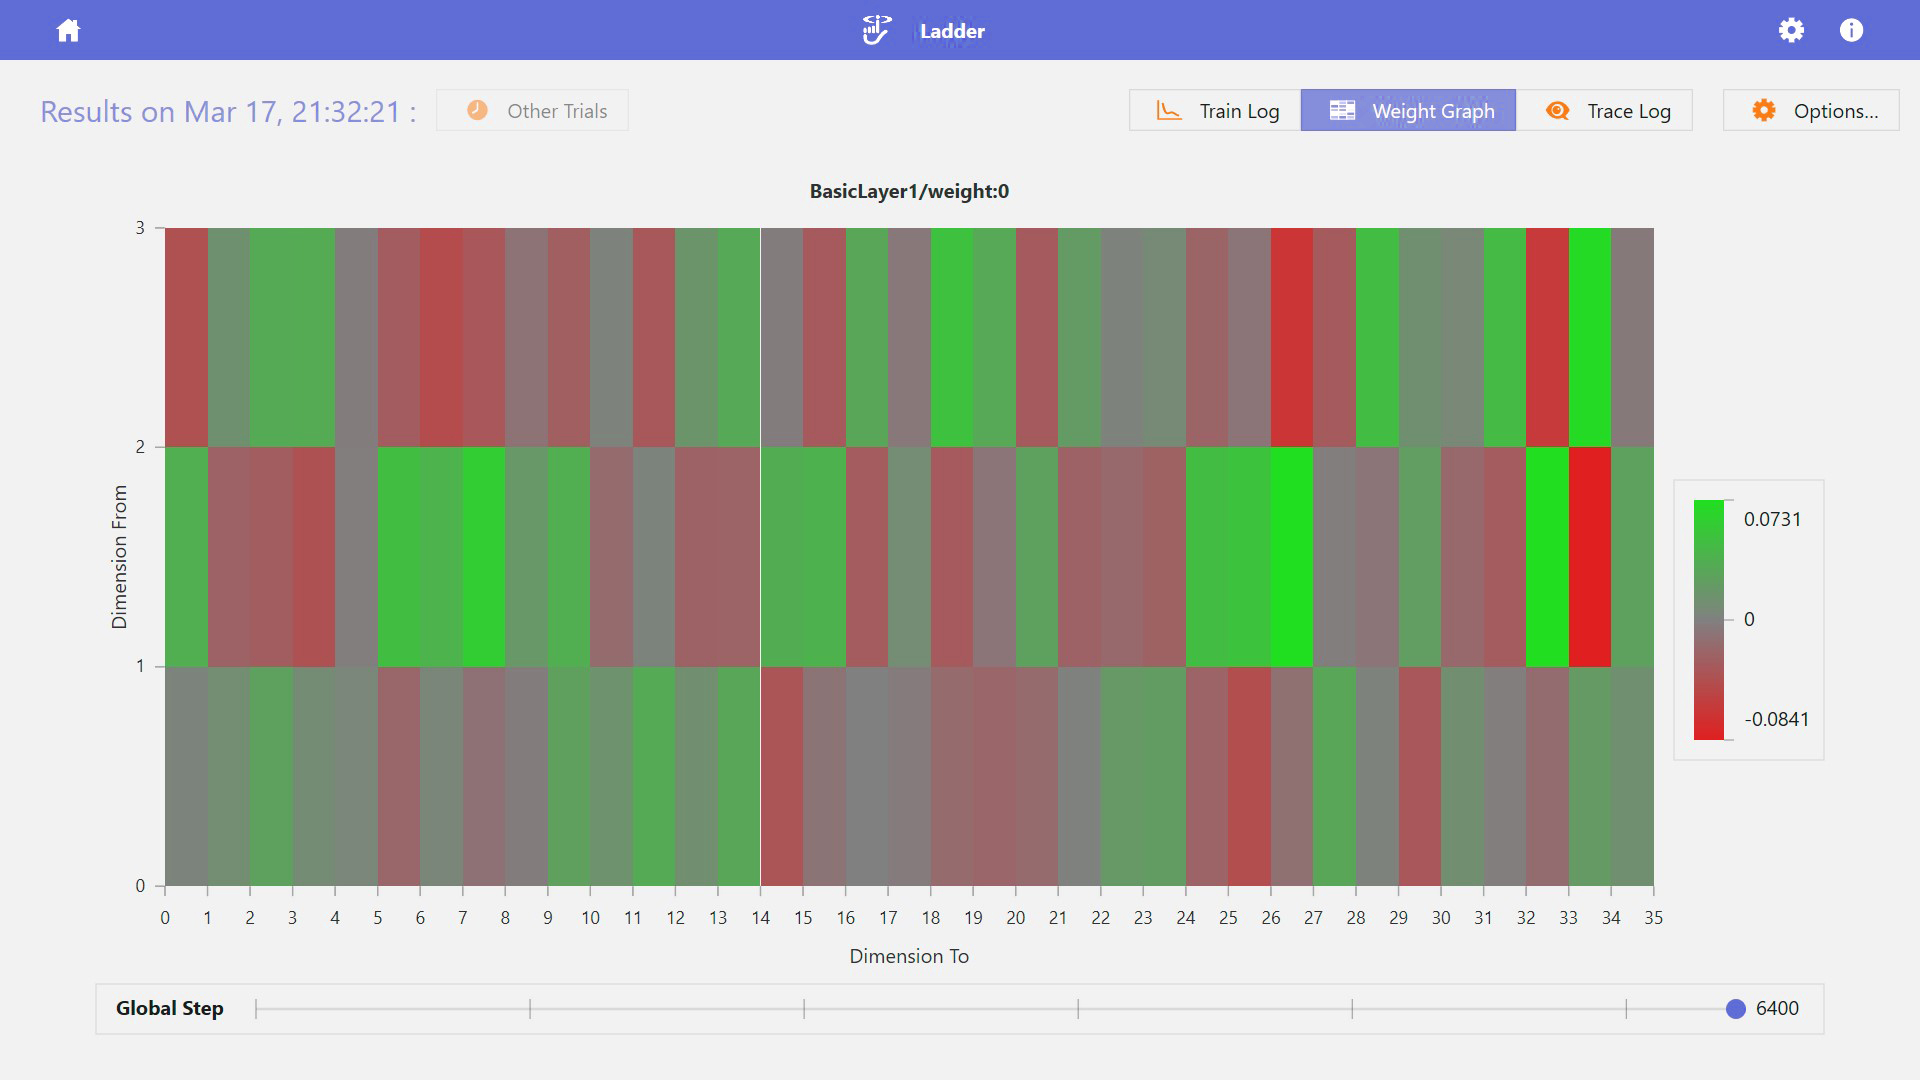Click the Trace Log eye icon
This screenshot has height=1080, width=1920.
1557,111
